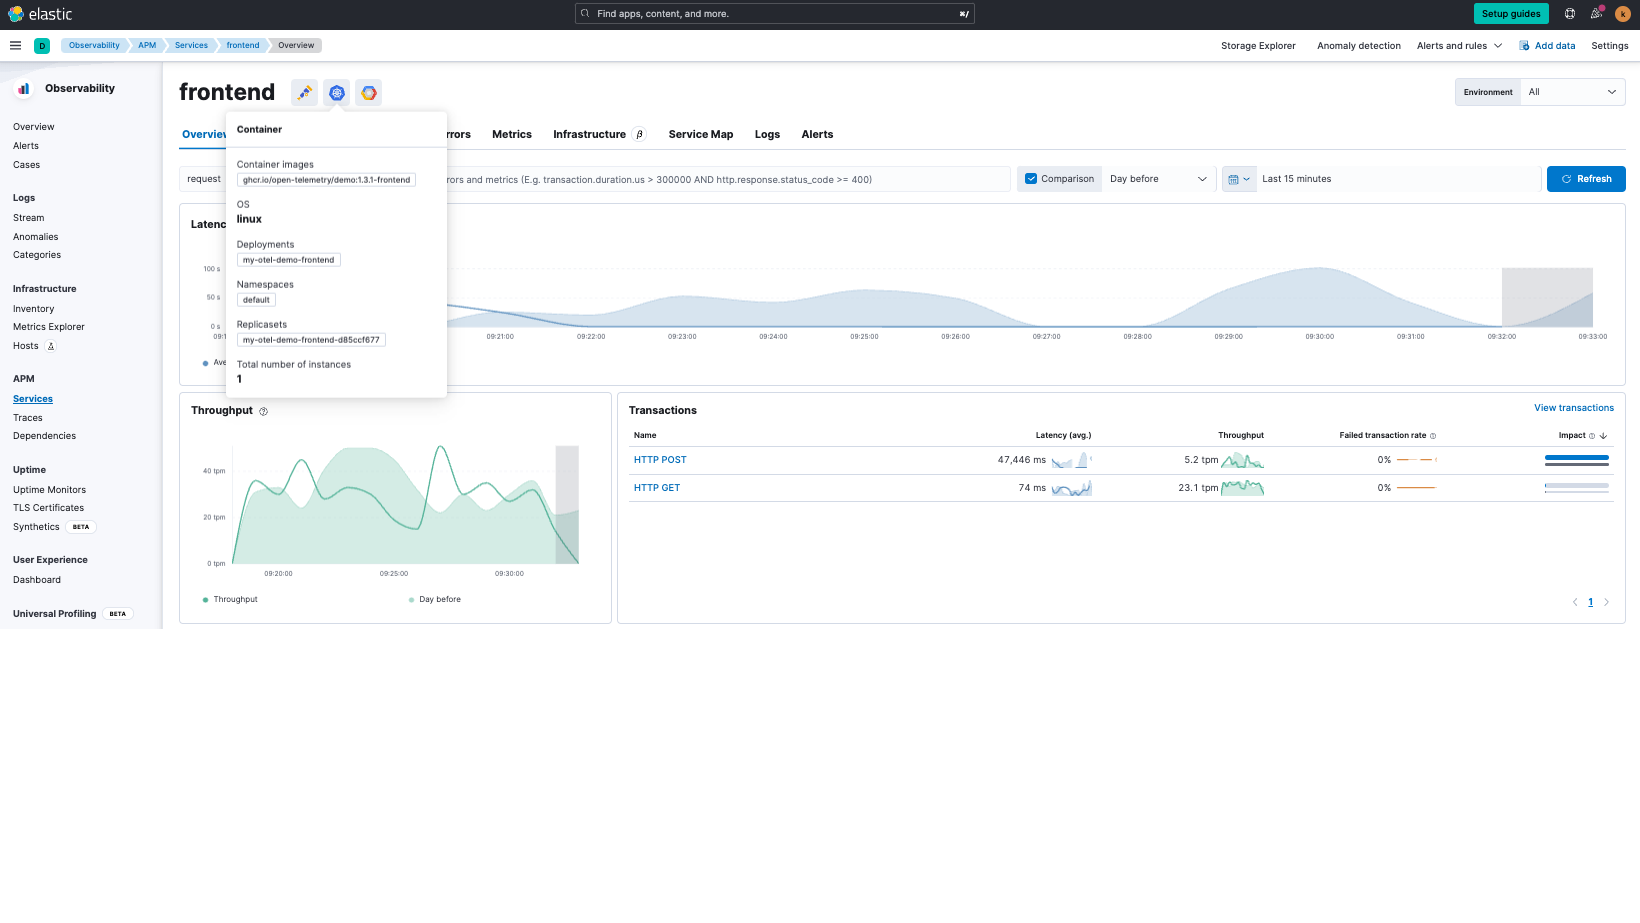Open the HTTP POST transaction
Image resolution: width=1640 pixels, height=923 pixels.
tap(660, 460)
